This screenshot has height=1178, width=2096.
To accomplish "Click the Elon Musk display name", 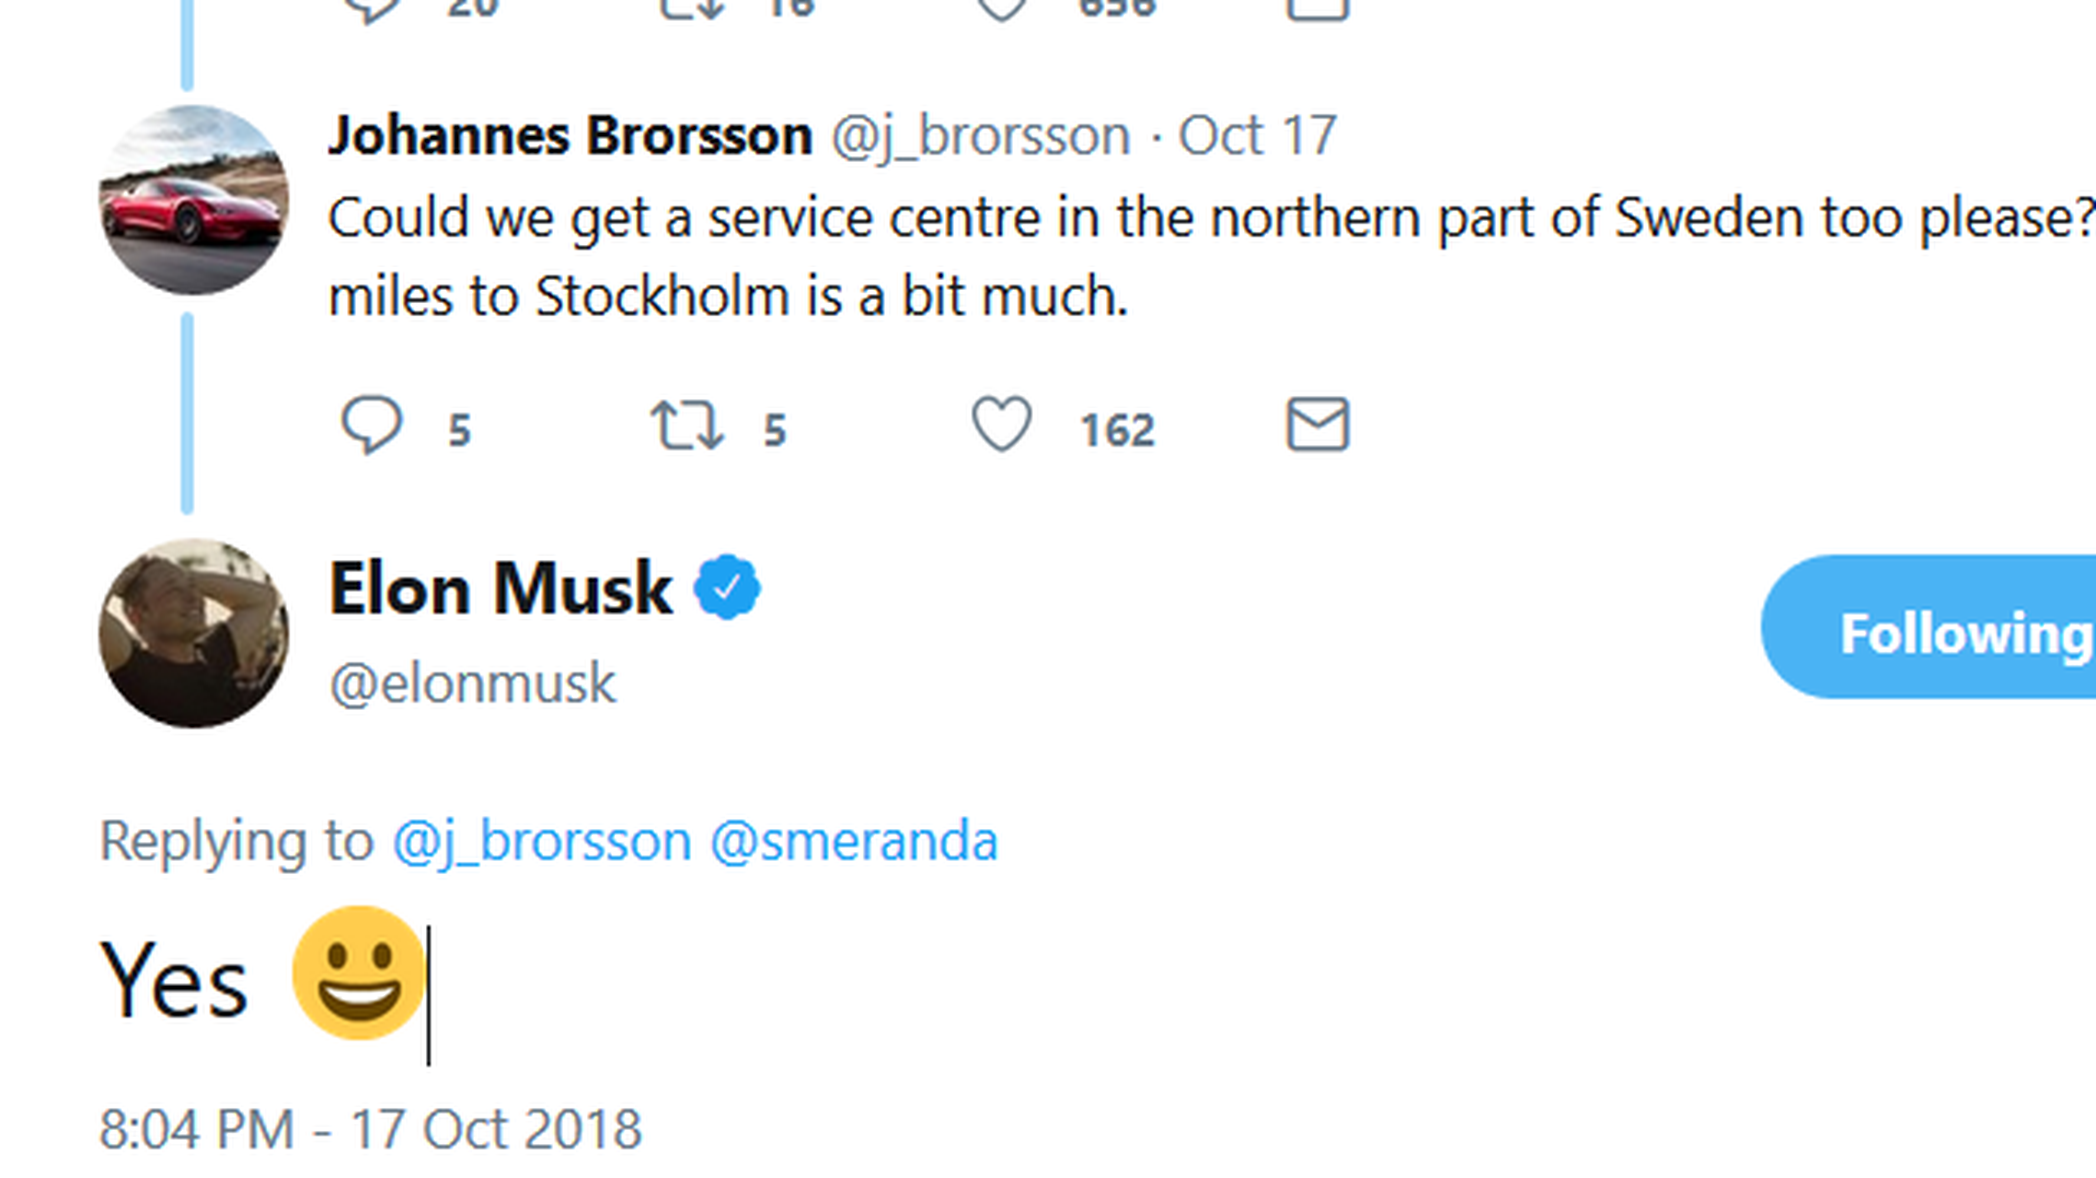I will point(500,588).
